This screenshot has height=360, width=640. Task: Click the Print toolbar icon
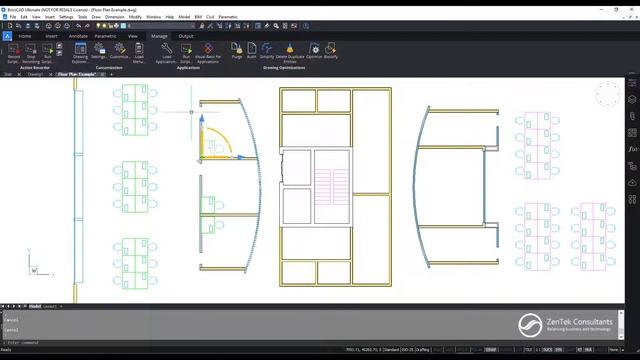(x=49, y=26)
